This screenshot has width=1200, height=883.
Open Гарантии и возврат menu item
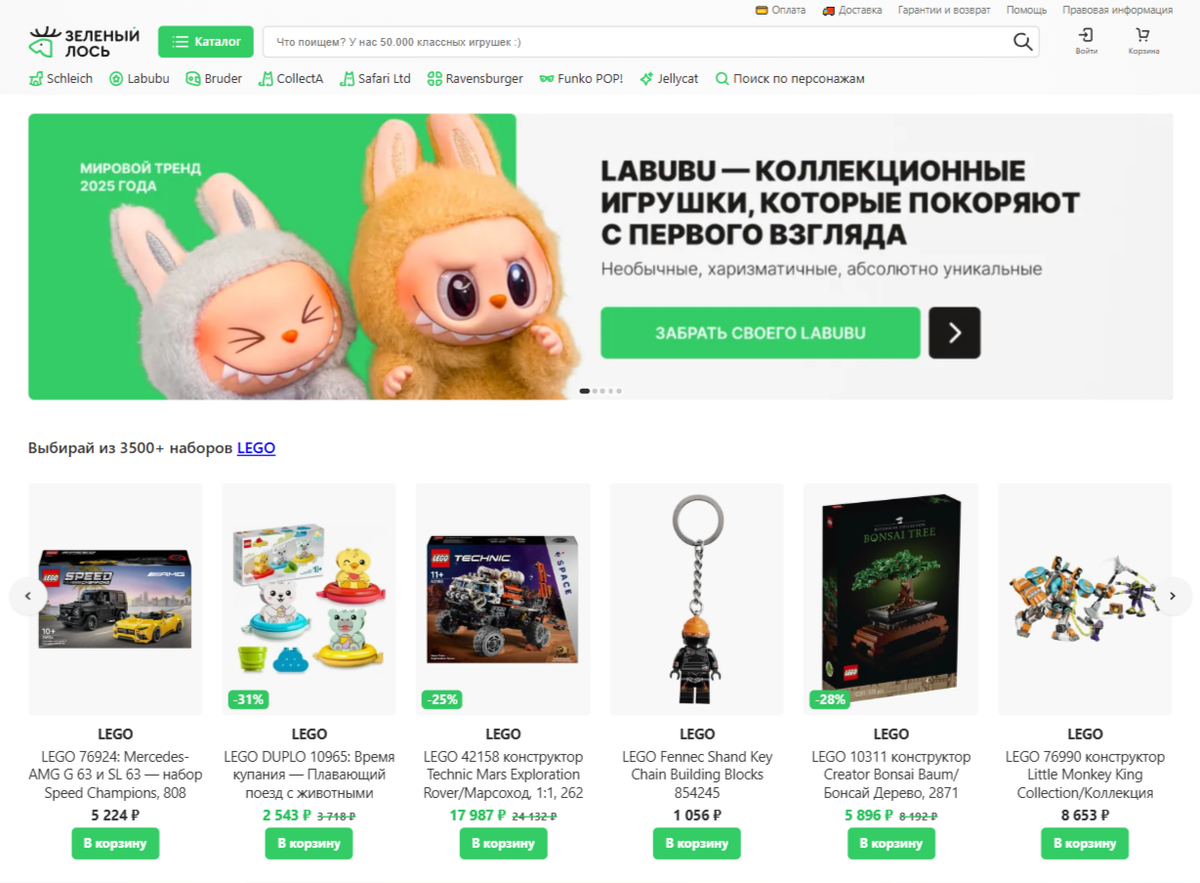944,10
